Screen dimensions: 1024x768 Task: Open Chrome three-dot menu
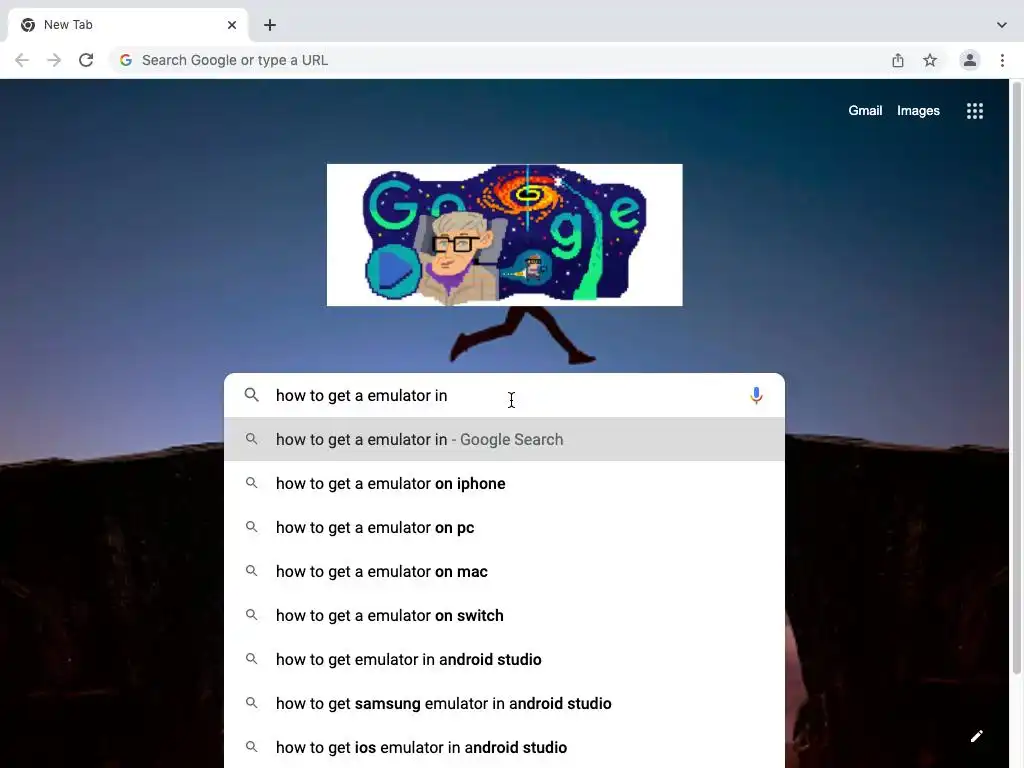click(1002, 60)
